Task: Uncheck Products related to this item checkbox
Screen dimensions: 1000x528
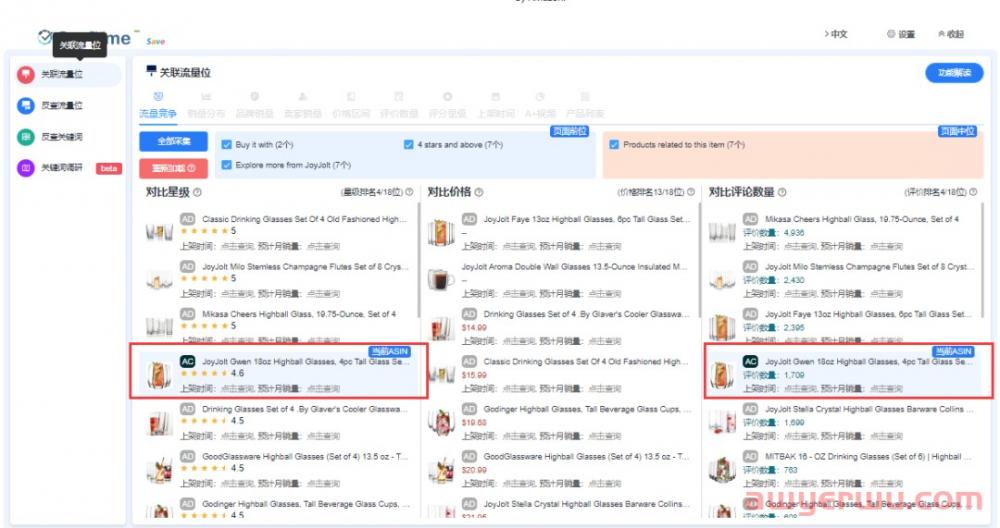Action: (614, 145)
